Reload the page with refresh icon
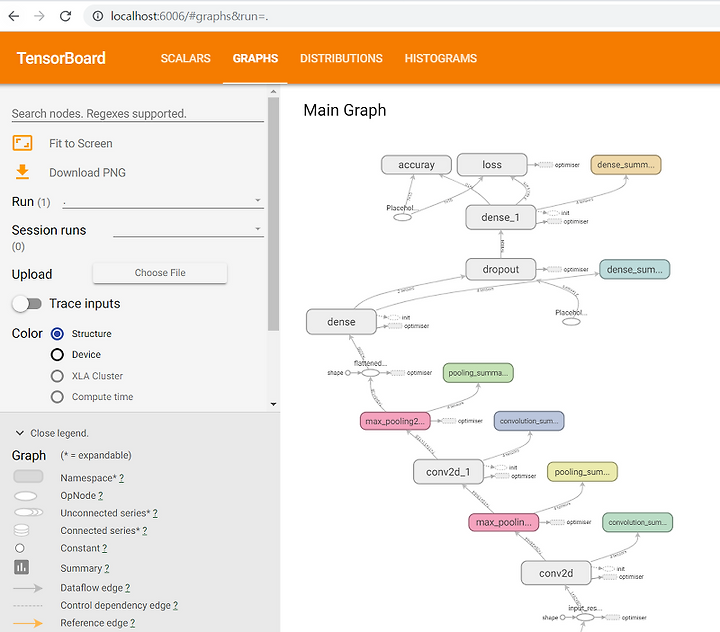 coord(66,16)
